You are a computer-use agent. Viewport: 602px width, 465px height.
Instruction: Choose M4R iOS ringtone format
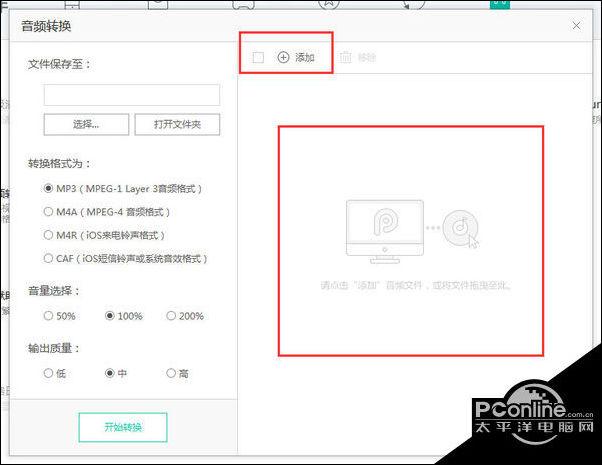(x=48, y=235)
